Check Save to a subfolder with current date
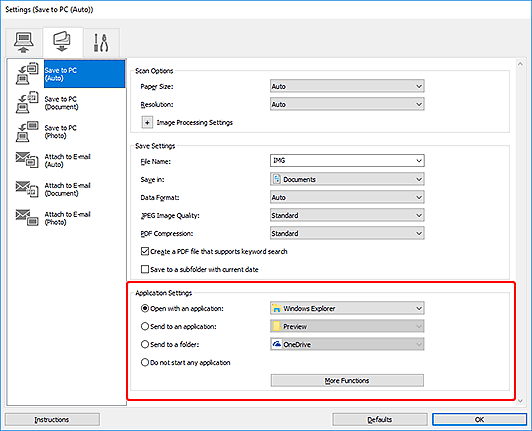The width and height of the screenshot is (532, 431). 145,269
